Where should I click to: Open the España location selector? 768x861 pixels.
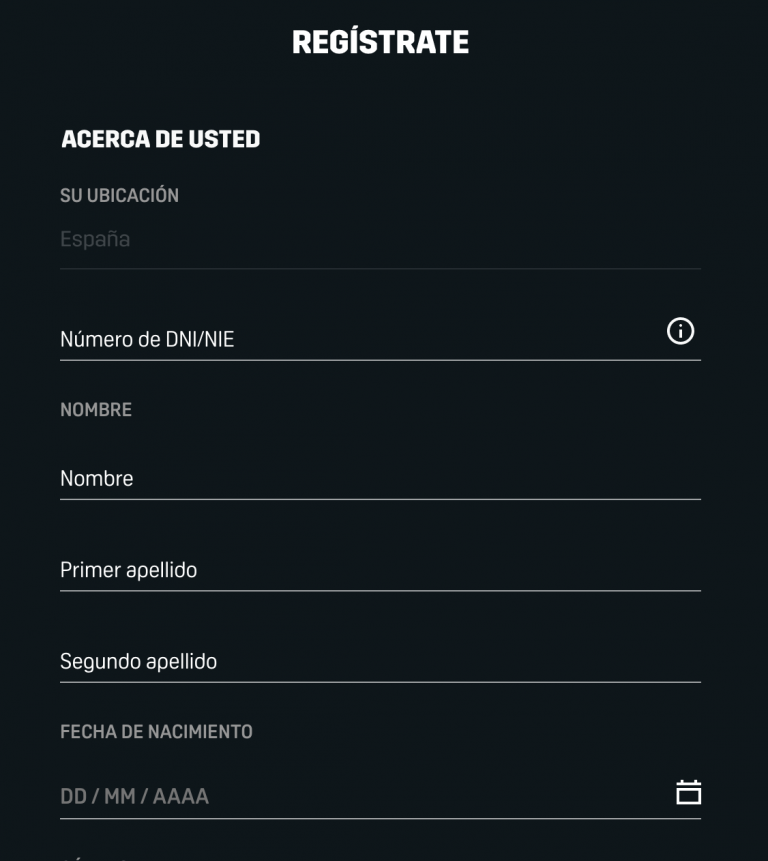(x=380, y=239)
